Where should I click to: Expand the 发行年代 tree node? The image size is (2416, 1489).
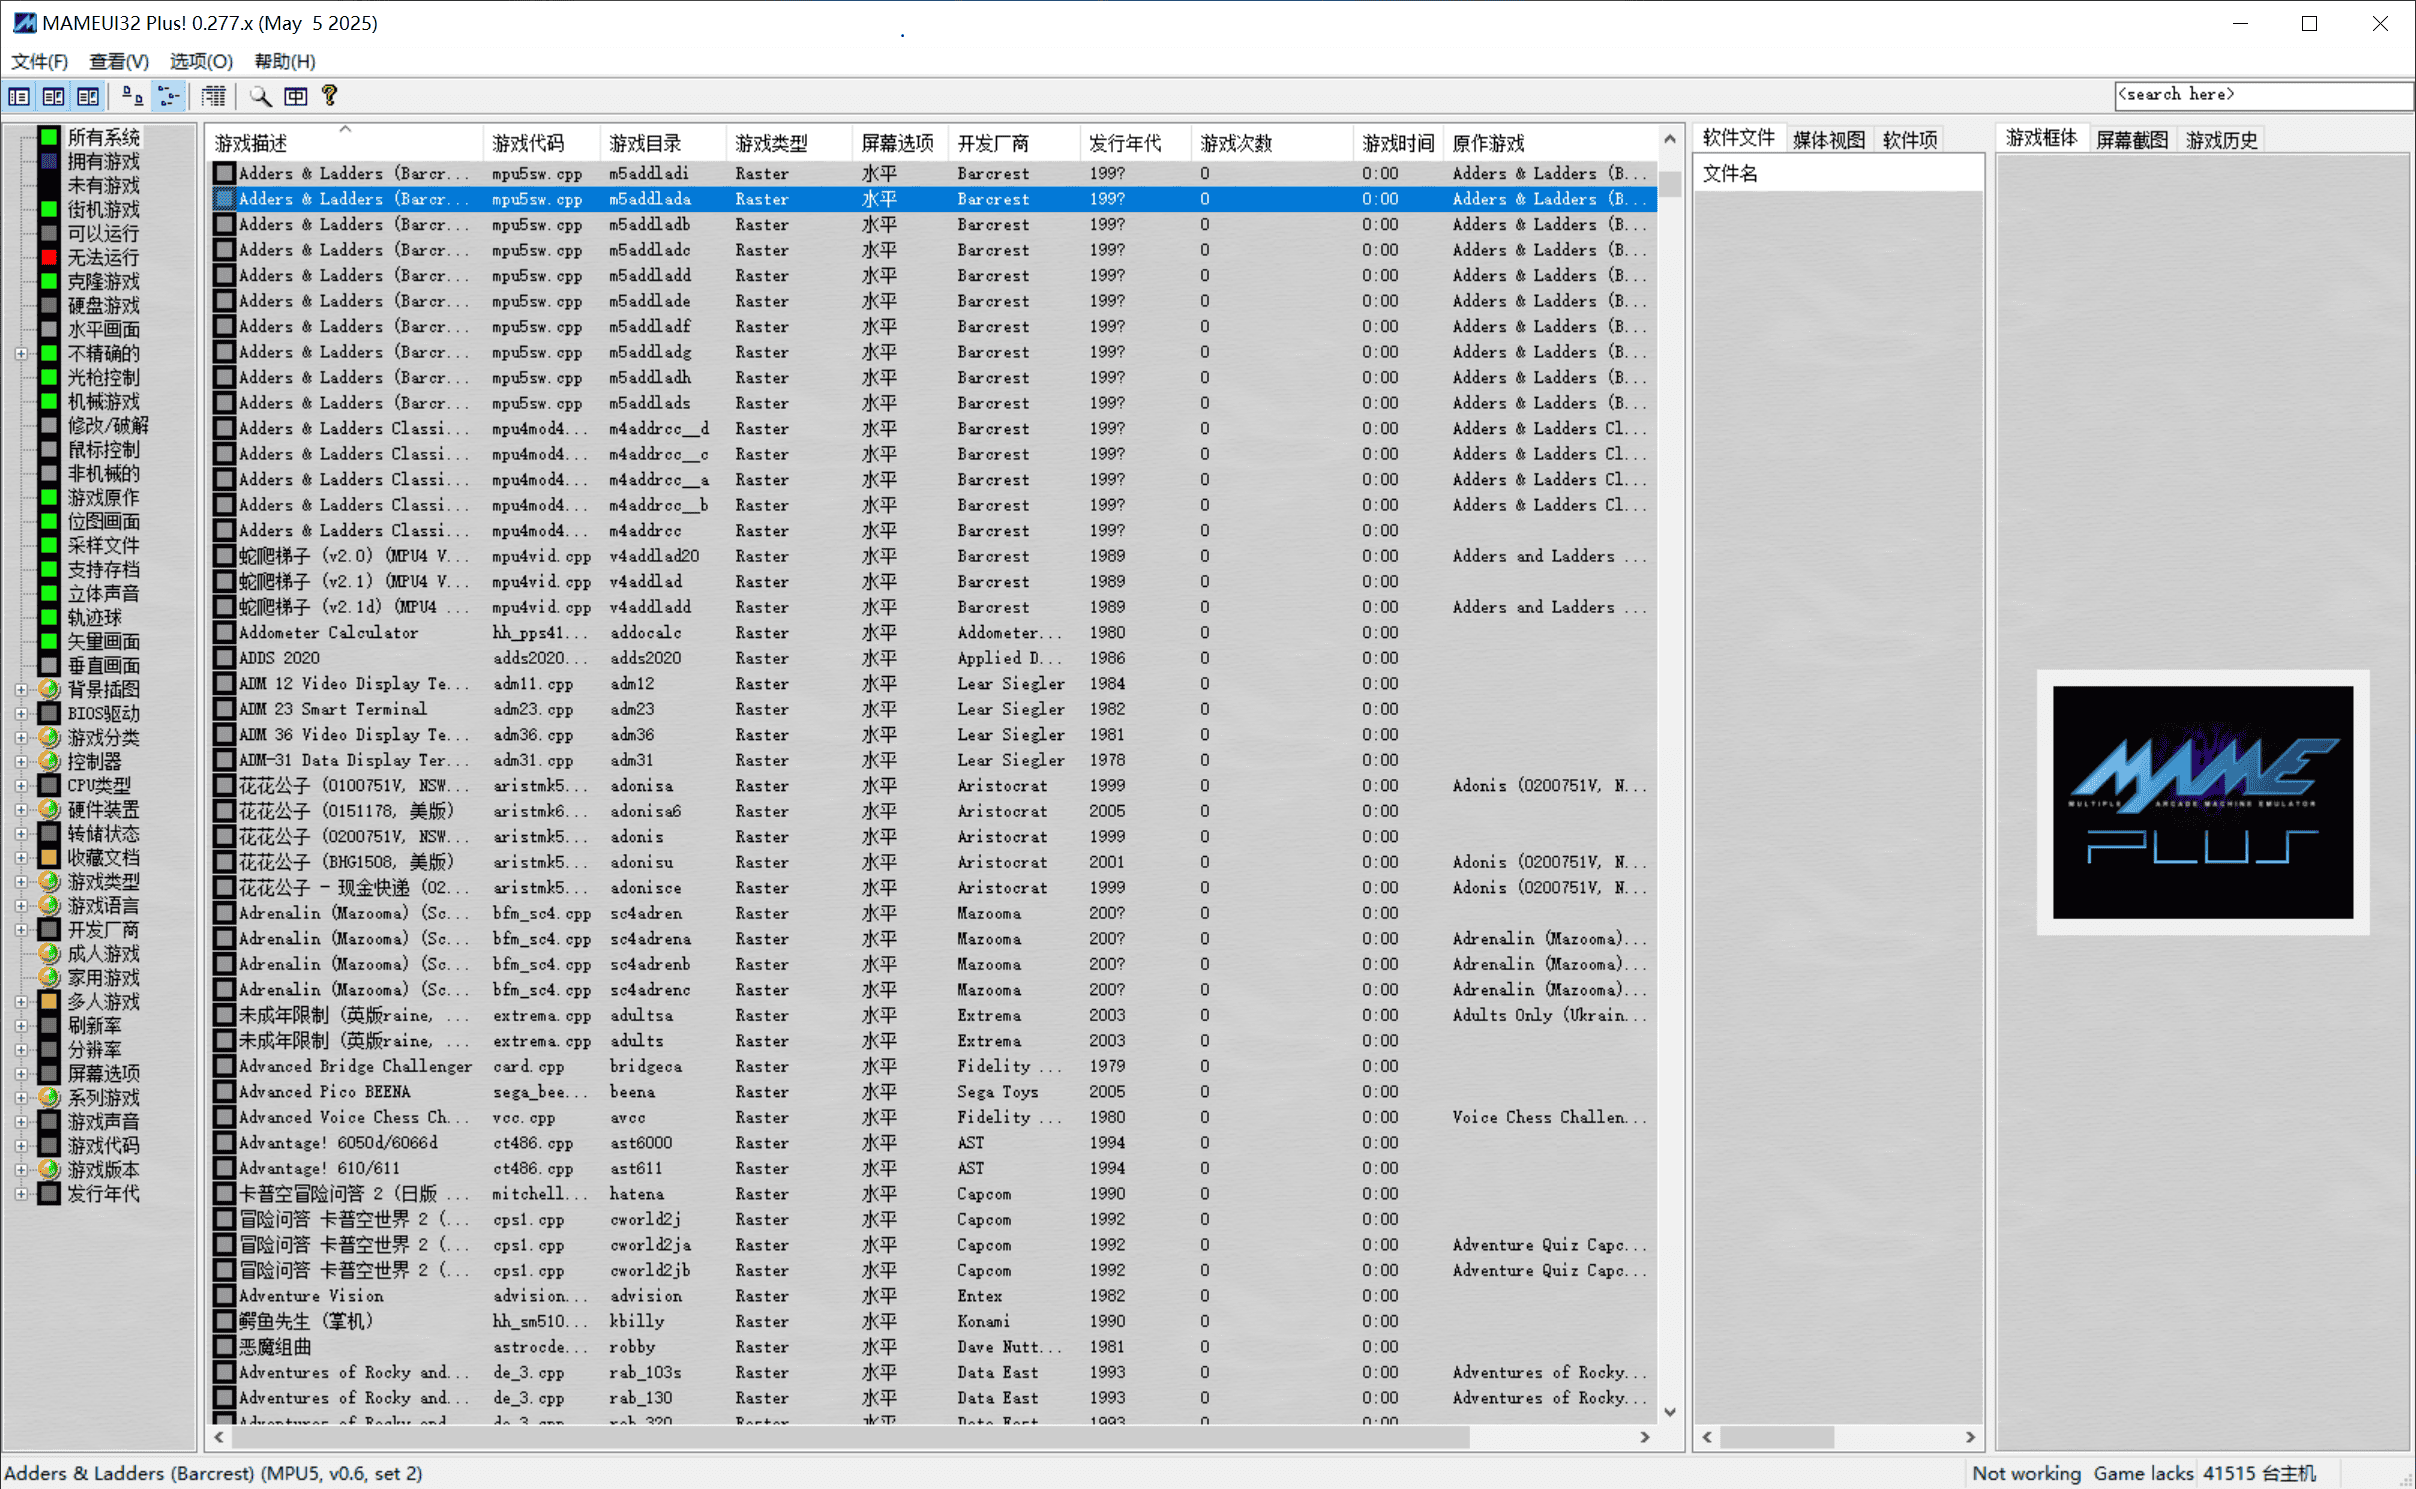tap(21, 1194)
